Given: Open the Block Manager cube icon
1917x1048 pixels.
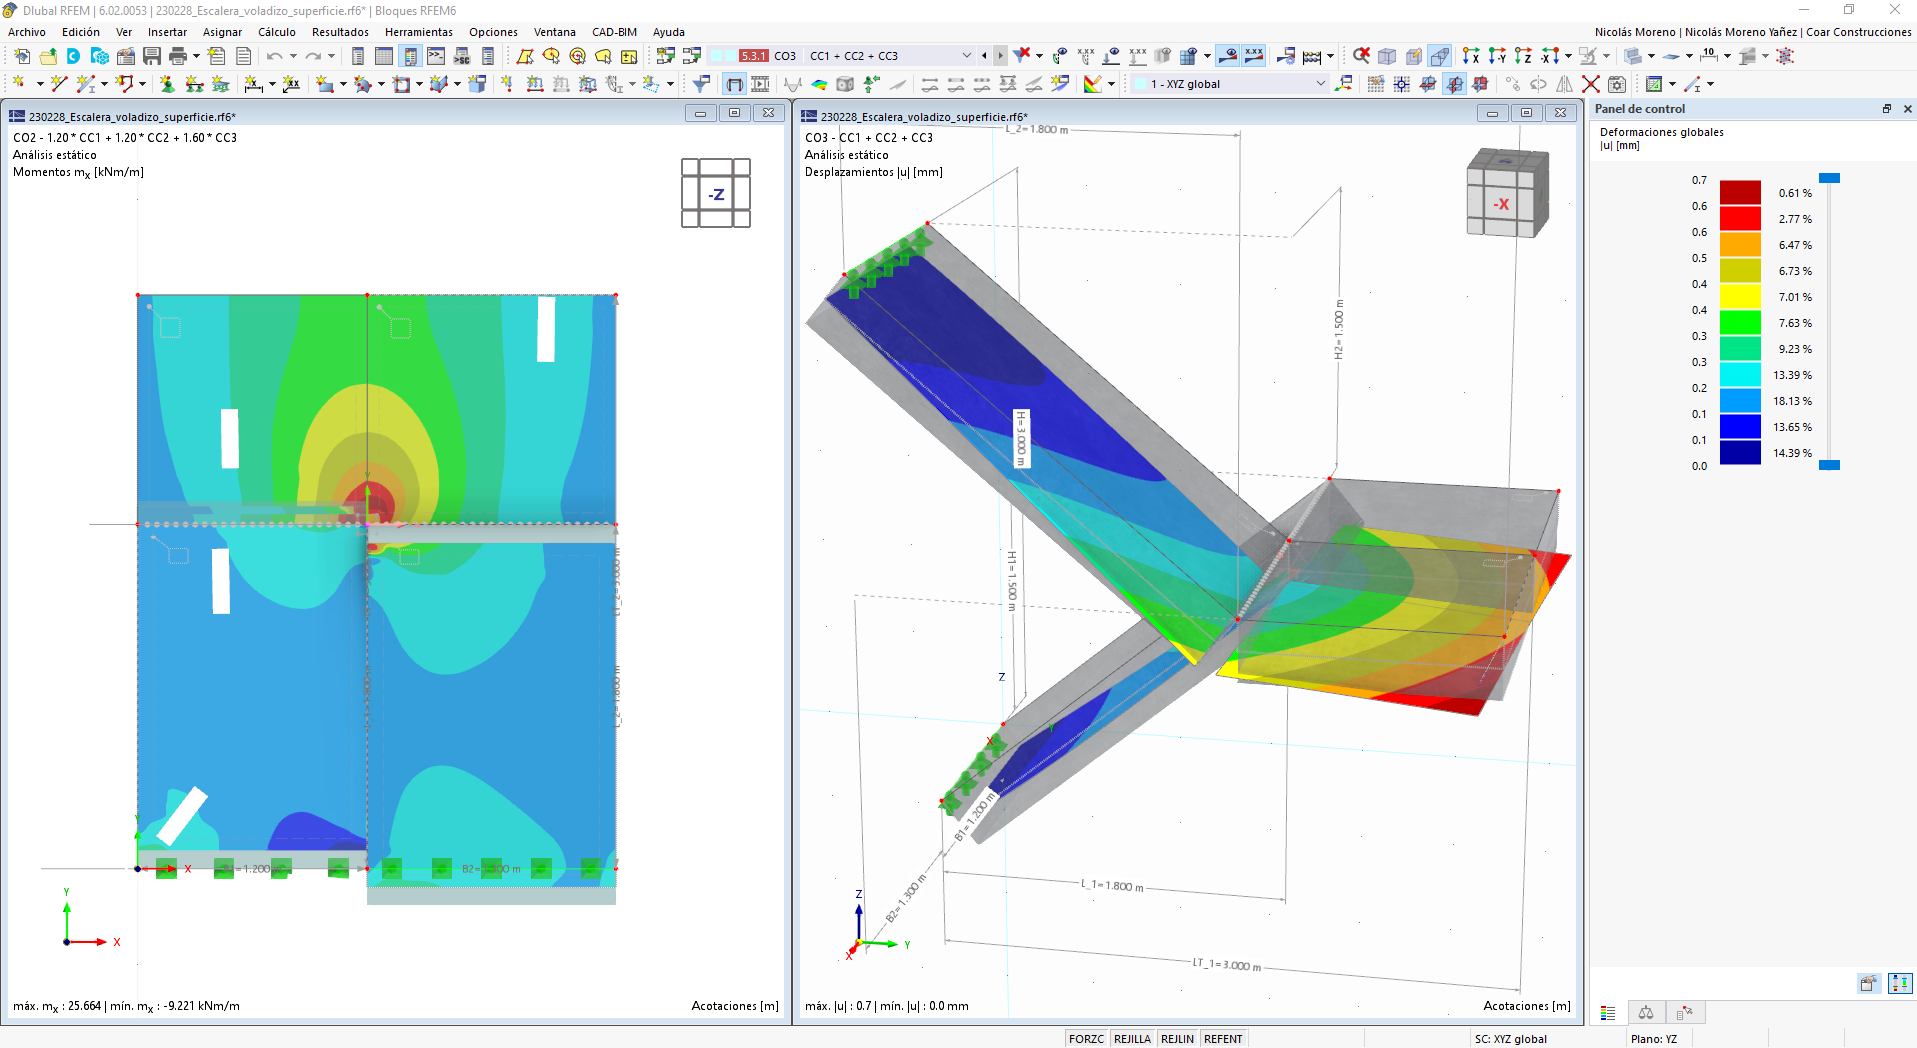Looking at the screenshot, I should tap(99, 56).
